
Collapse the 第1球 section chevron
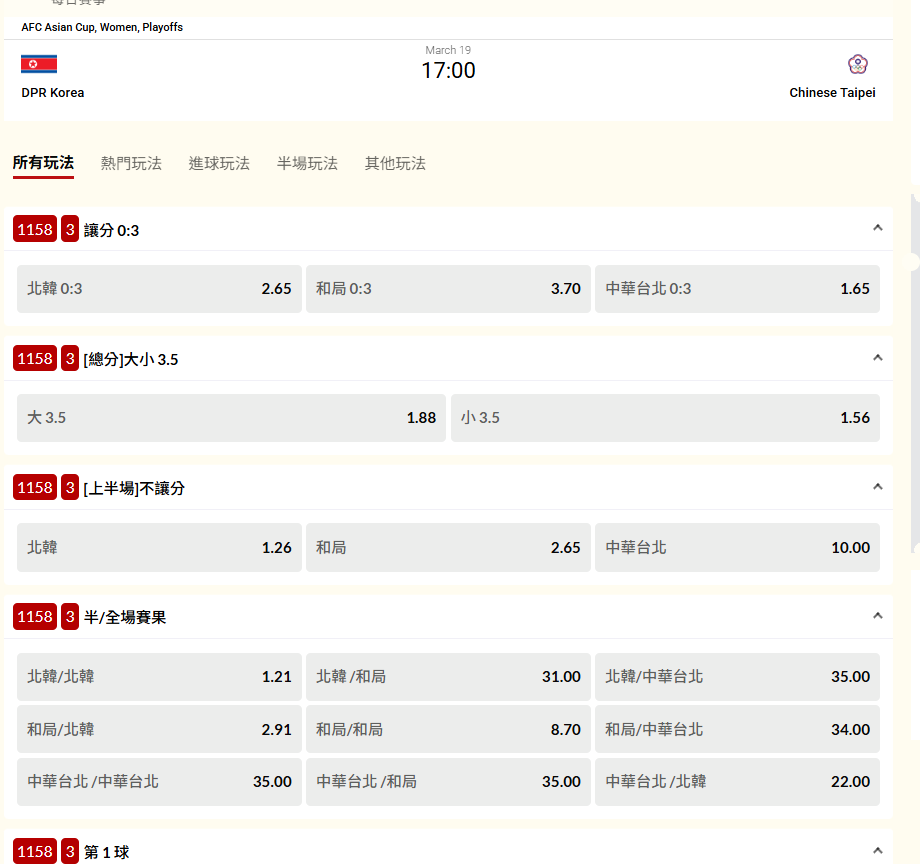(877, 850)
